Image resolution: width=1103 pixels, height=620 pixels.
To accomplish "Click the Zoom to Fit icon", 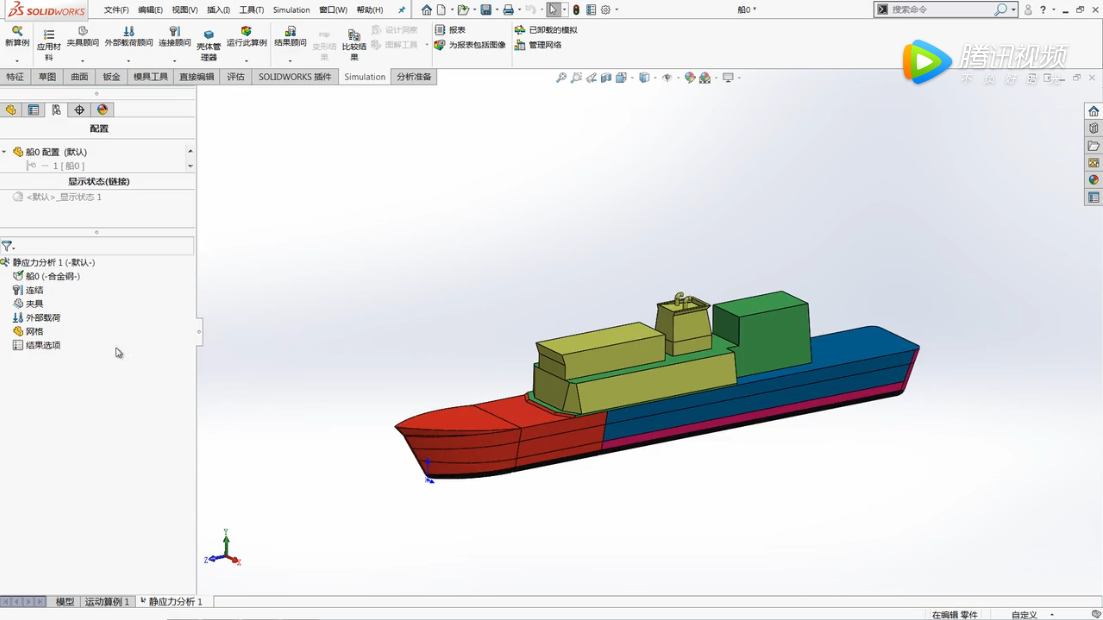I will (561, 77).
